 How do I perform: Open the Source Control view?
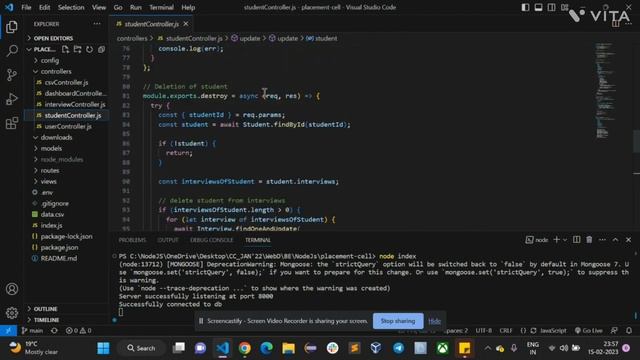[x=12, y=75]
